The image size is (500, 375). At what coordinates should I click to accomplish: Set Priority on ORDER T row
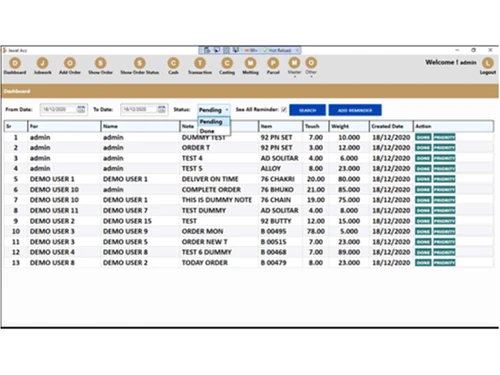point(444,148)
